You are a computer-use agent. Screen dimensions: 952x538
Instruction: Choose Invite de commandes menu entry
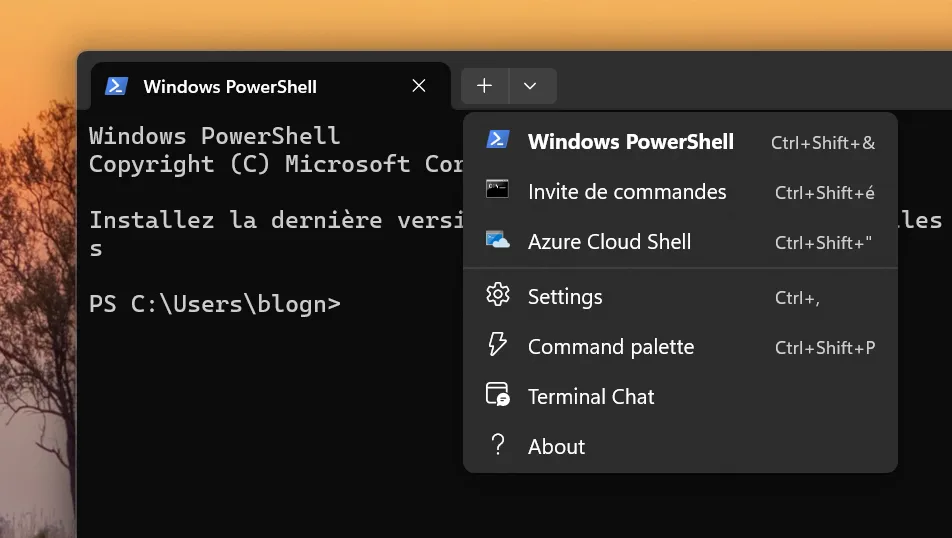click(627, 192)
